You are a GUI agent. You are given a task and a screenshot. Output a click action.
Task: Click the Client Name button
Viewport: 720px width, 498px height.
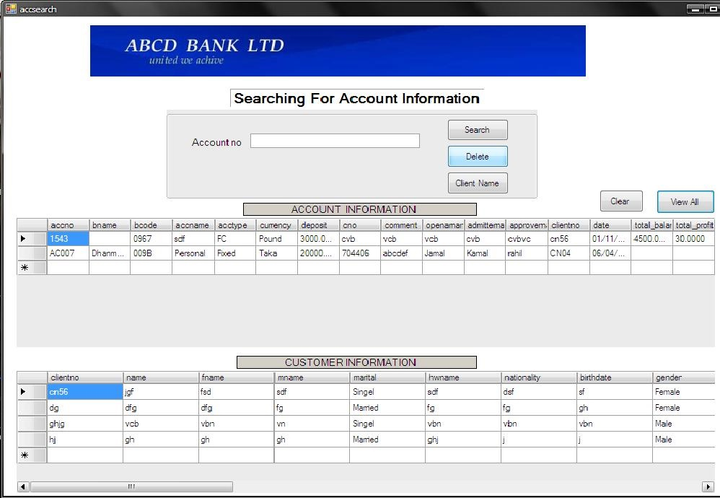[x=478, y=183]
